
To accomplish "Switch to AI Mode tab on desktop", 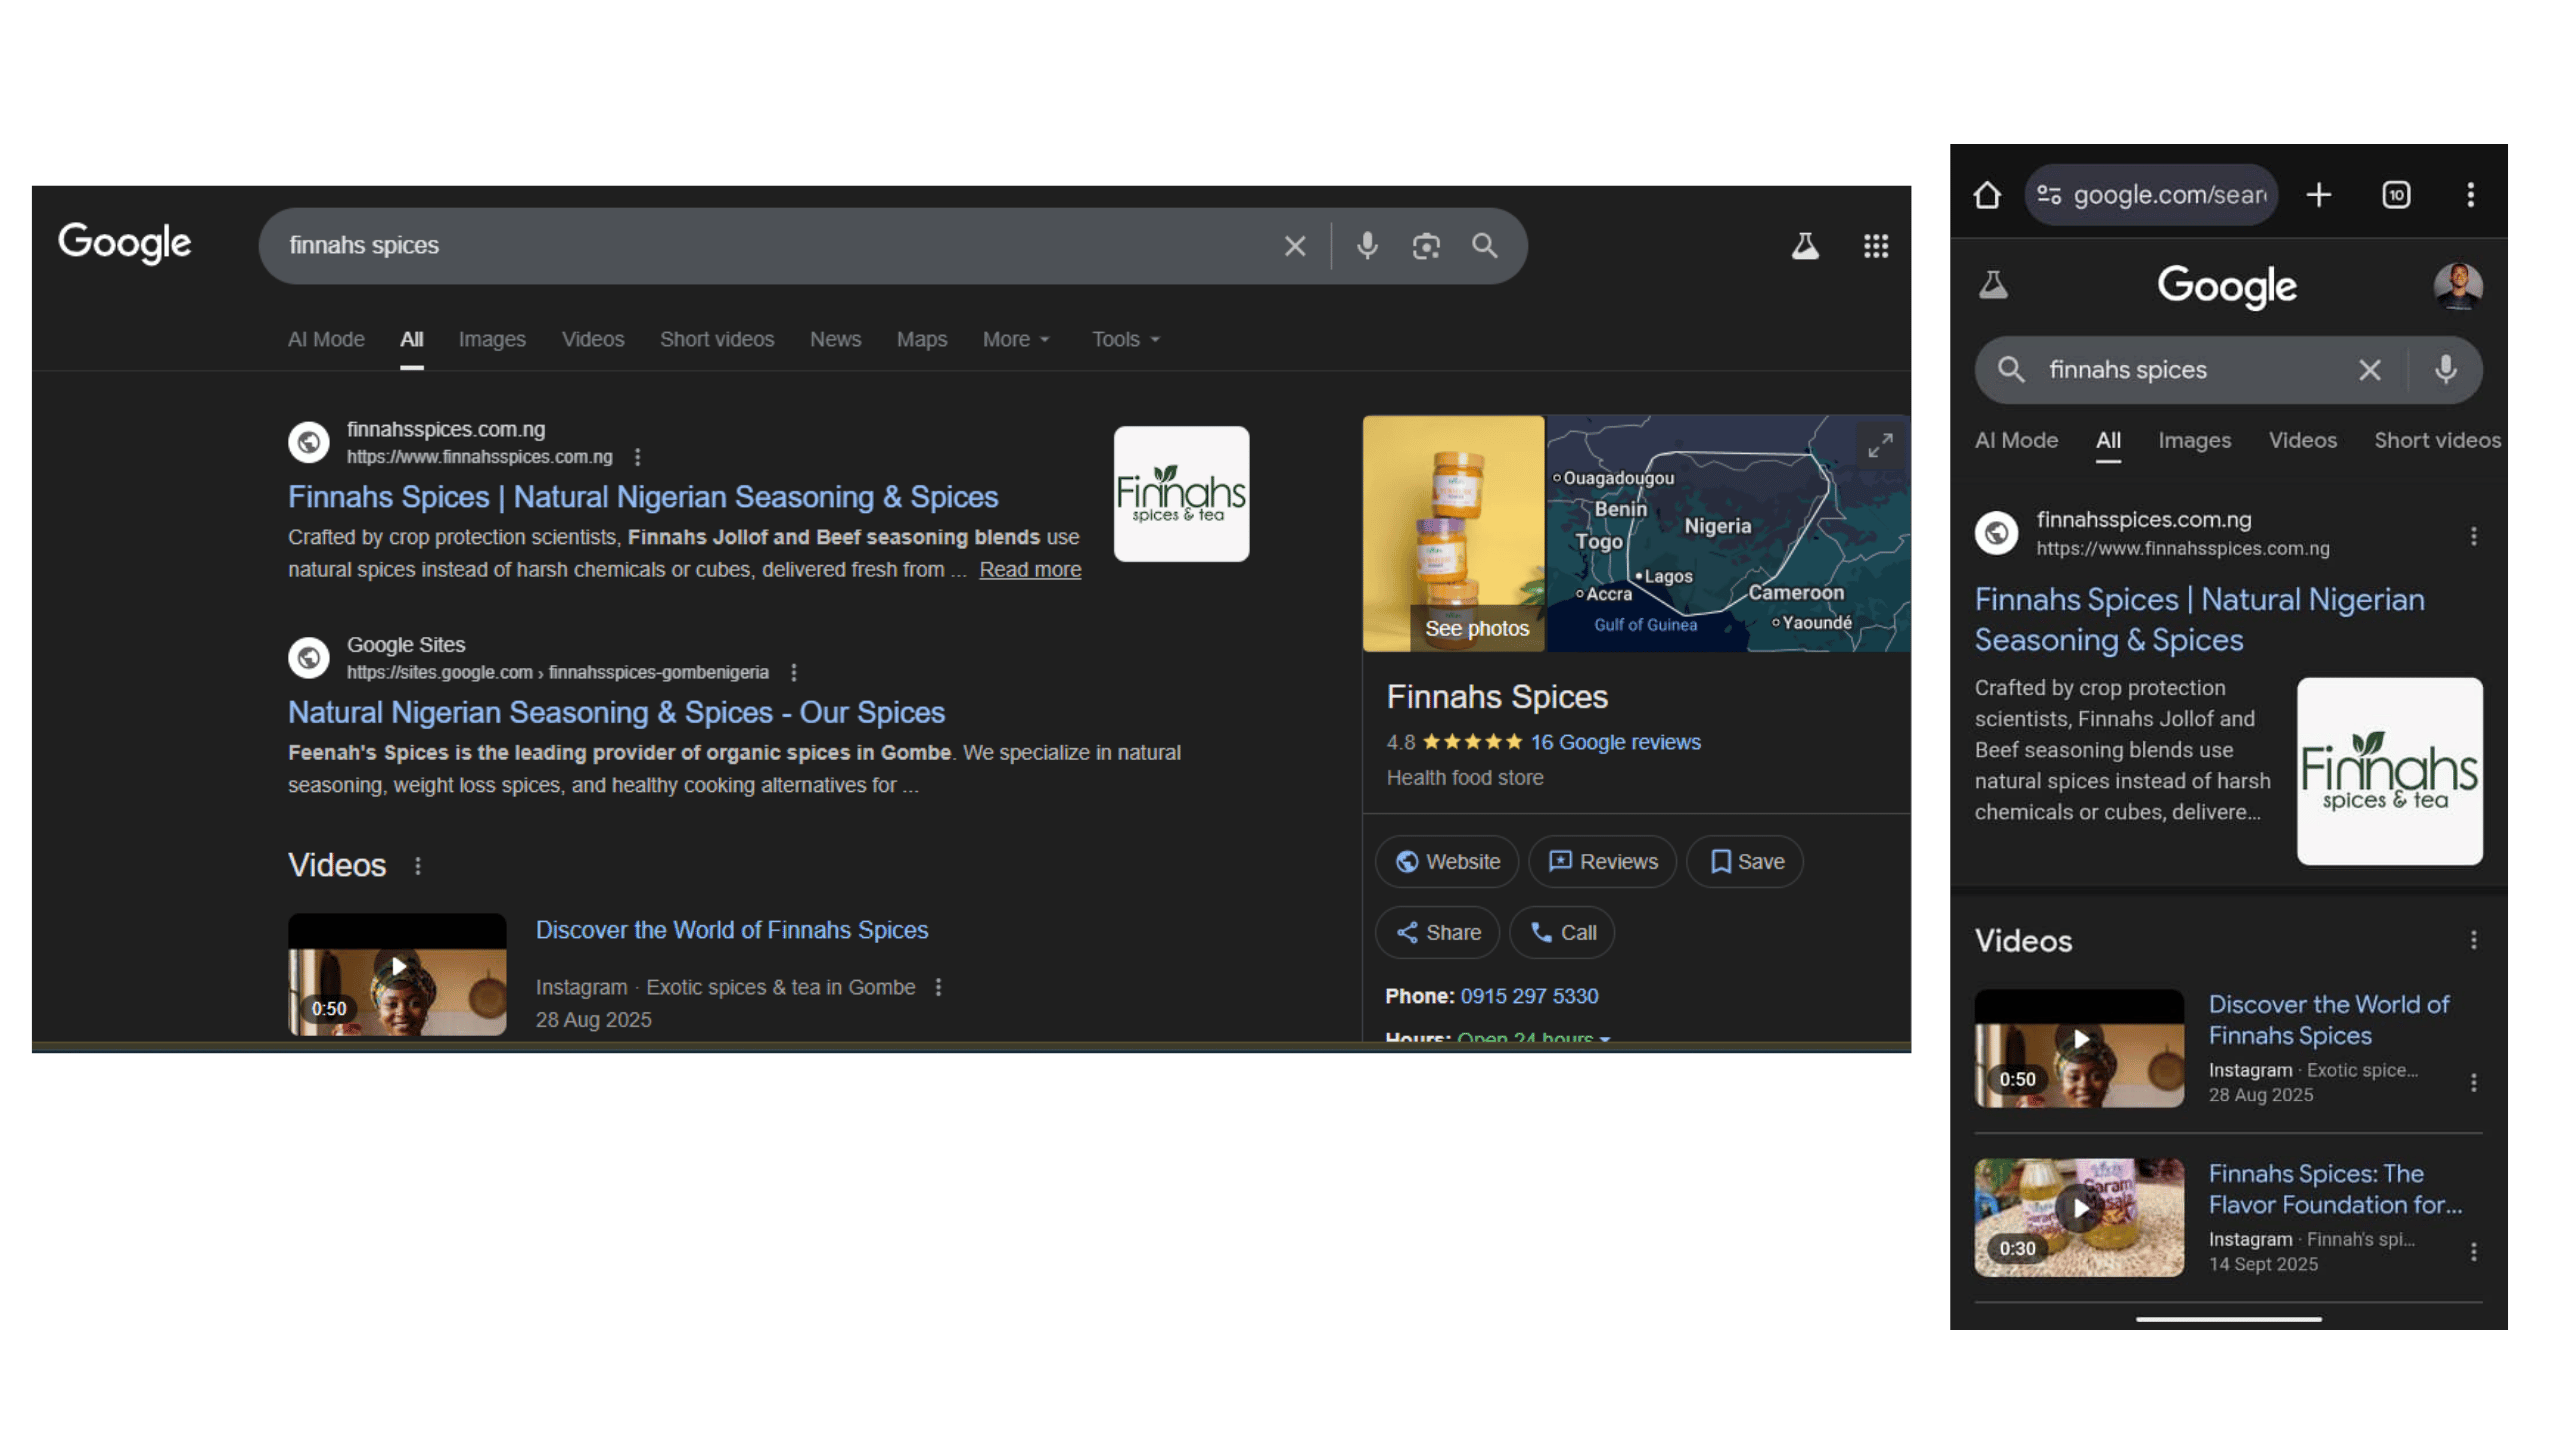I will [326, 340].
